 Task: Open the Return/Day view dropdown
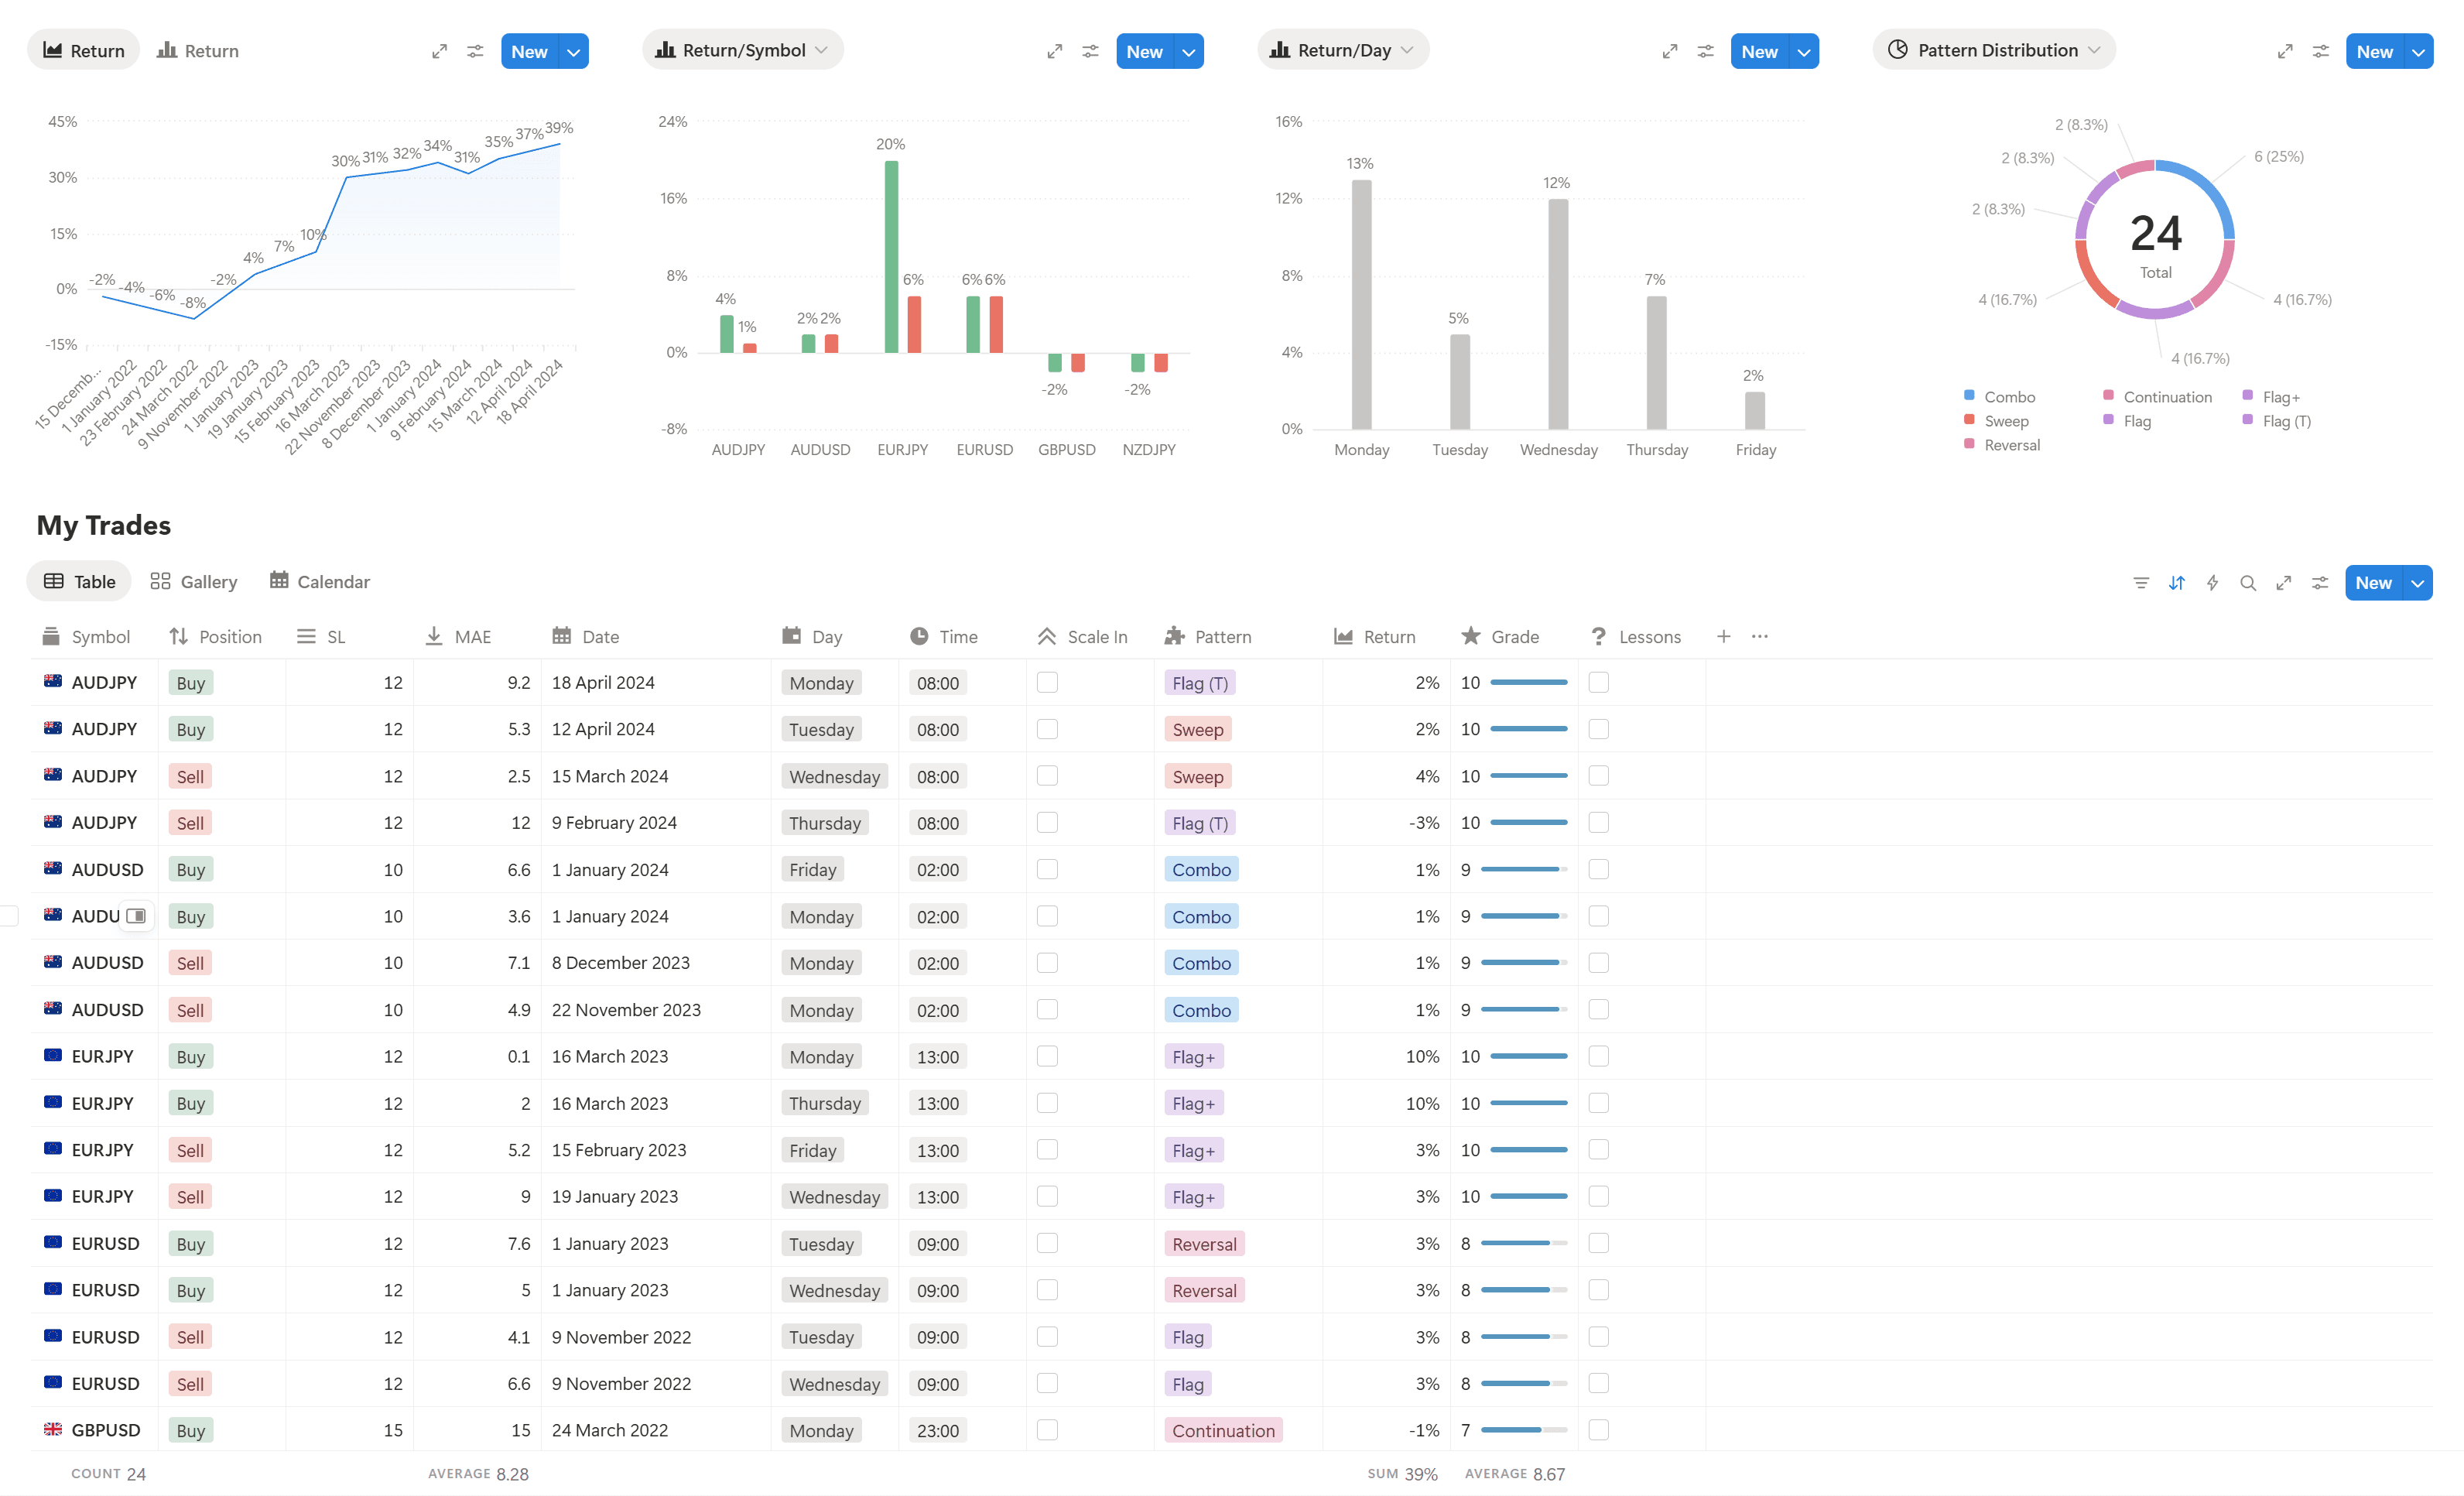[1342, 50]
